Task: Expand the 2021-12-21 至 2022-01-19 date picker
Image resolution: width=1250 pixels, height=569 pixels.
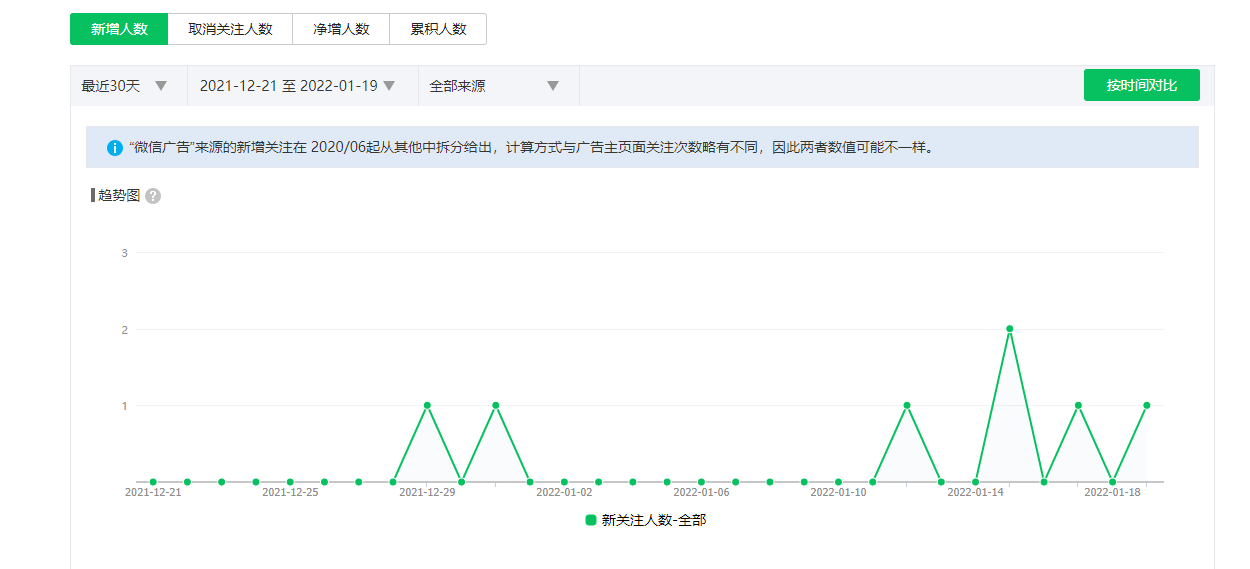Action: (298, 86)
